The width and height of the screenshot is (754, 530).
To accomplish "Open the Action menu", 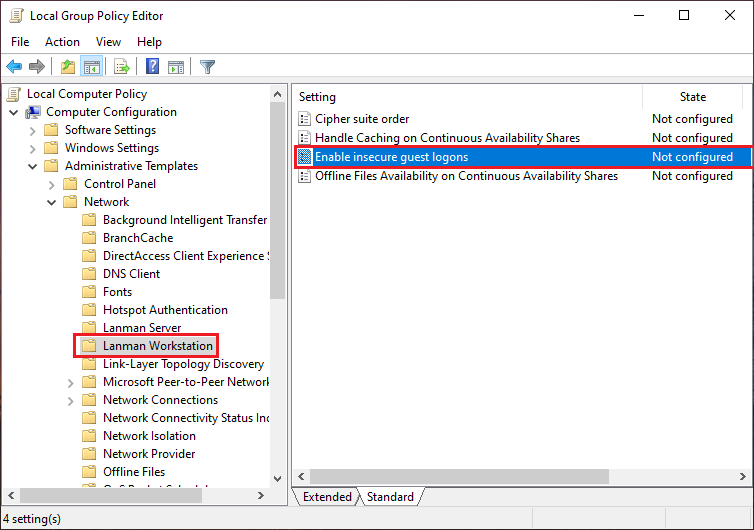I will 62,42.
